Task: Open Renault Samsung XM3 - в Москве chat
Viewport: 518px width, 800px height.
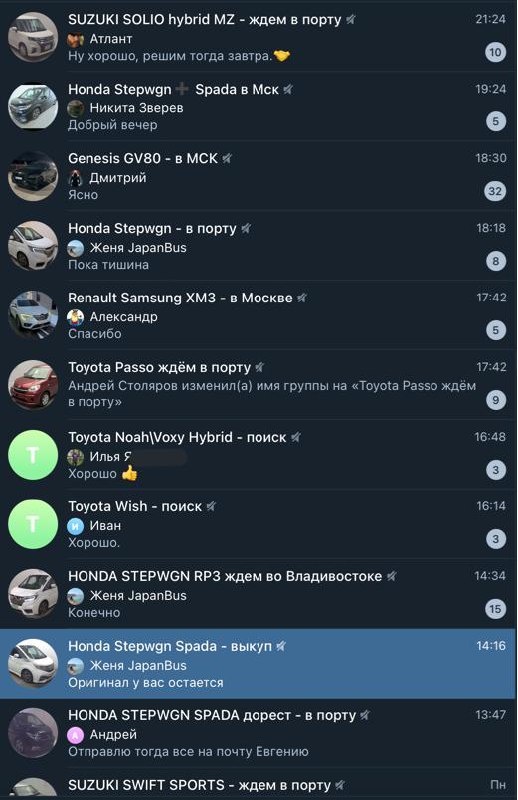Action: (x=258, y=316)
